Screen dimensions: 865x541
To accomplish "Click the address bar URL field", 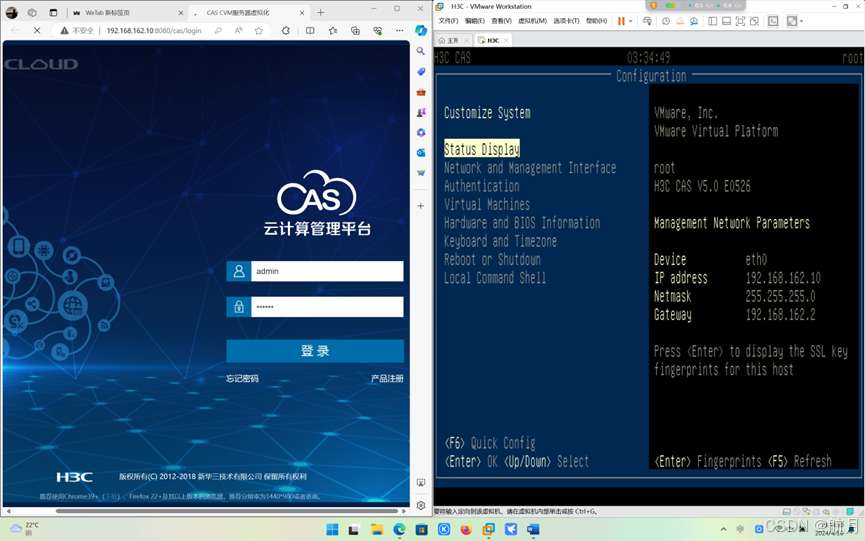I will point(154,30).
